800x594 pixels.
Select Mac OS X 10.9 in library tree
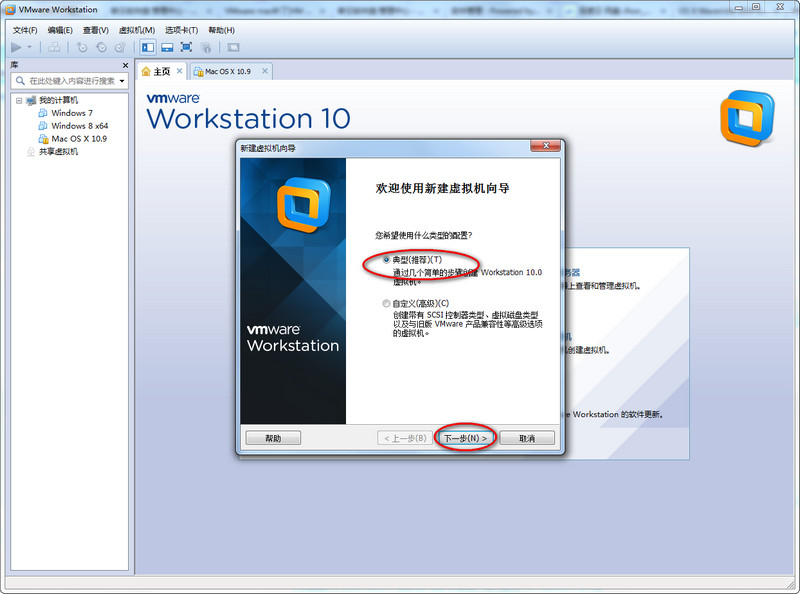pos(79,138)
